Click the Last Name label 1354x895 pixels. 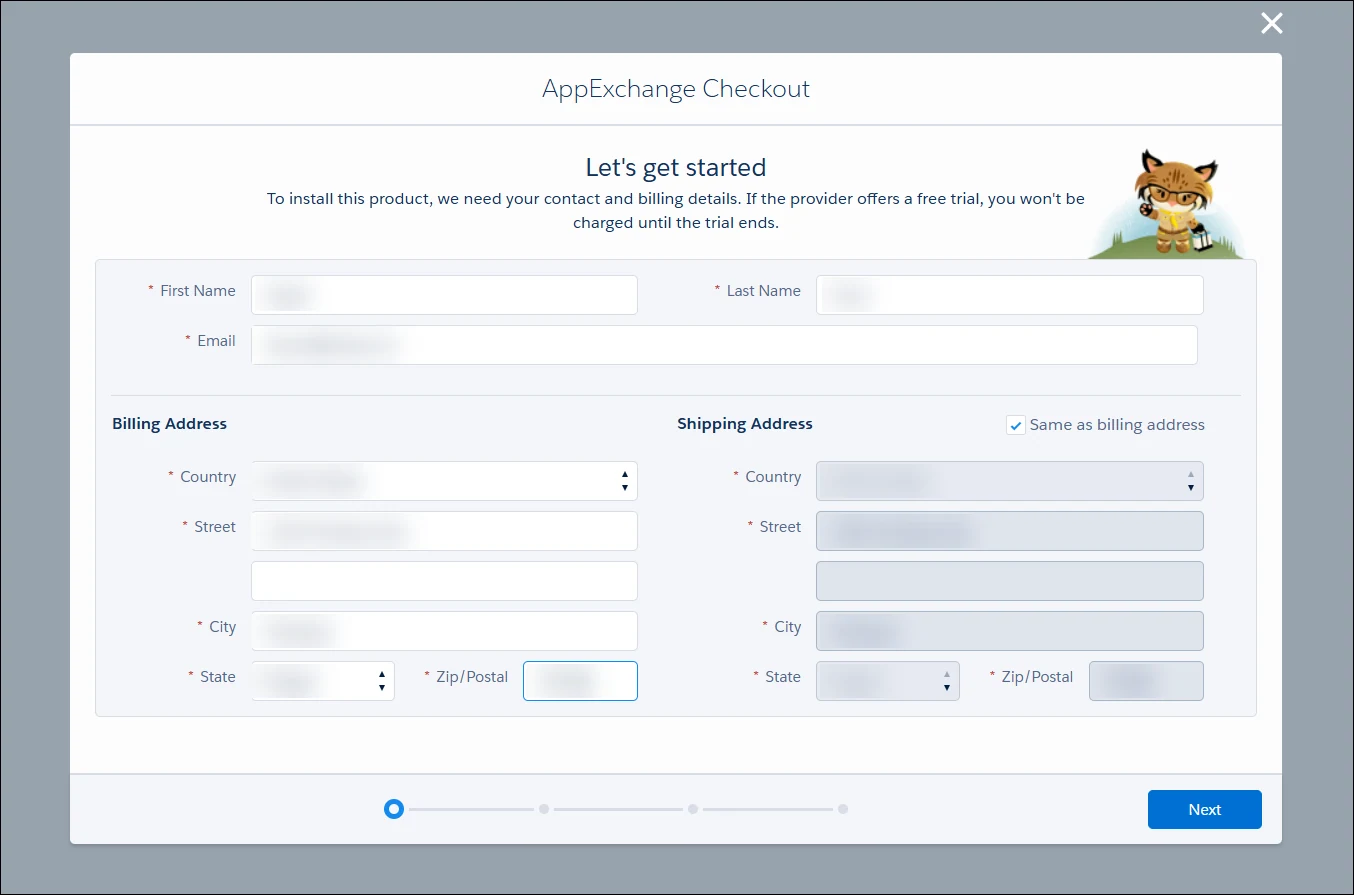764,291
